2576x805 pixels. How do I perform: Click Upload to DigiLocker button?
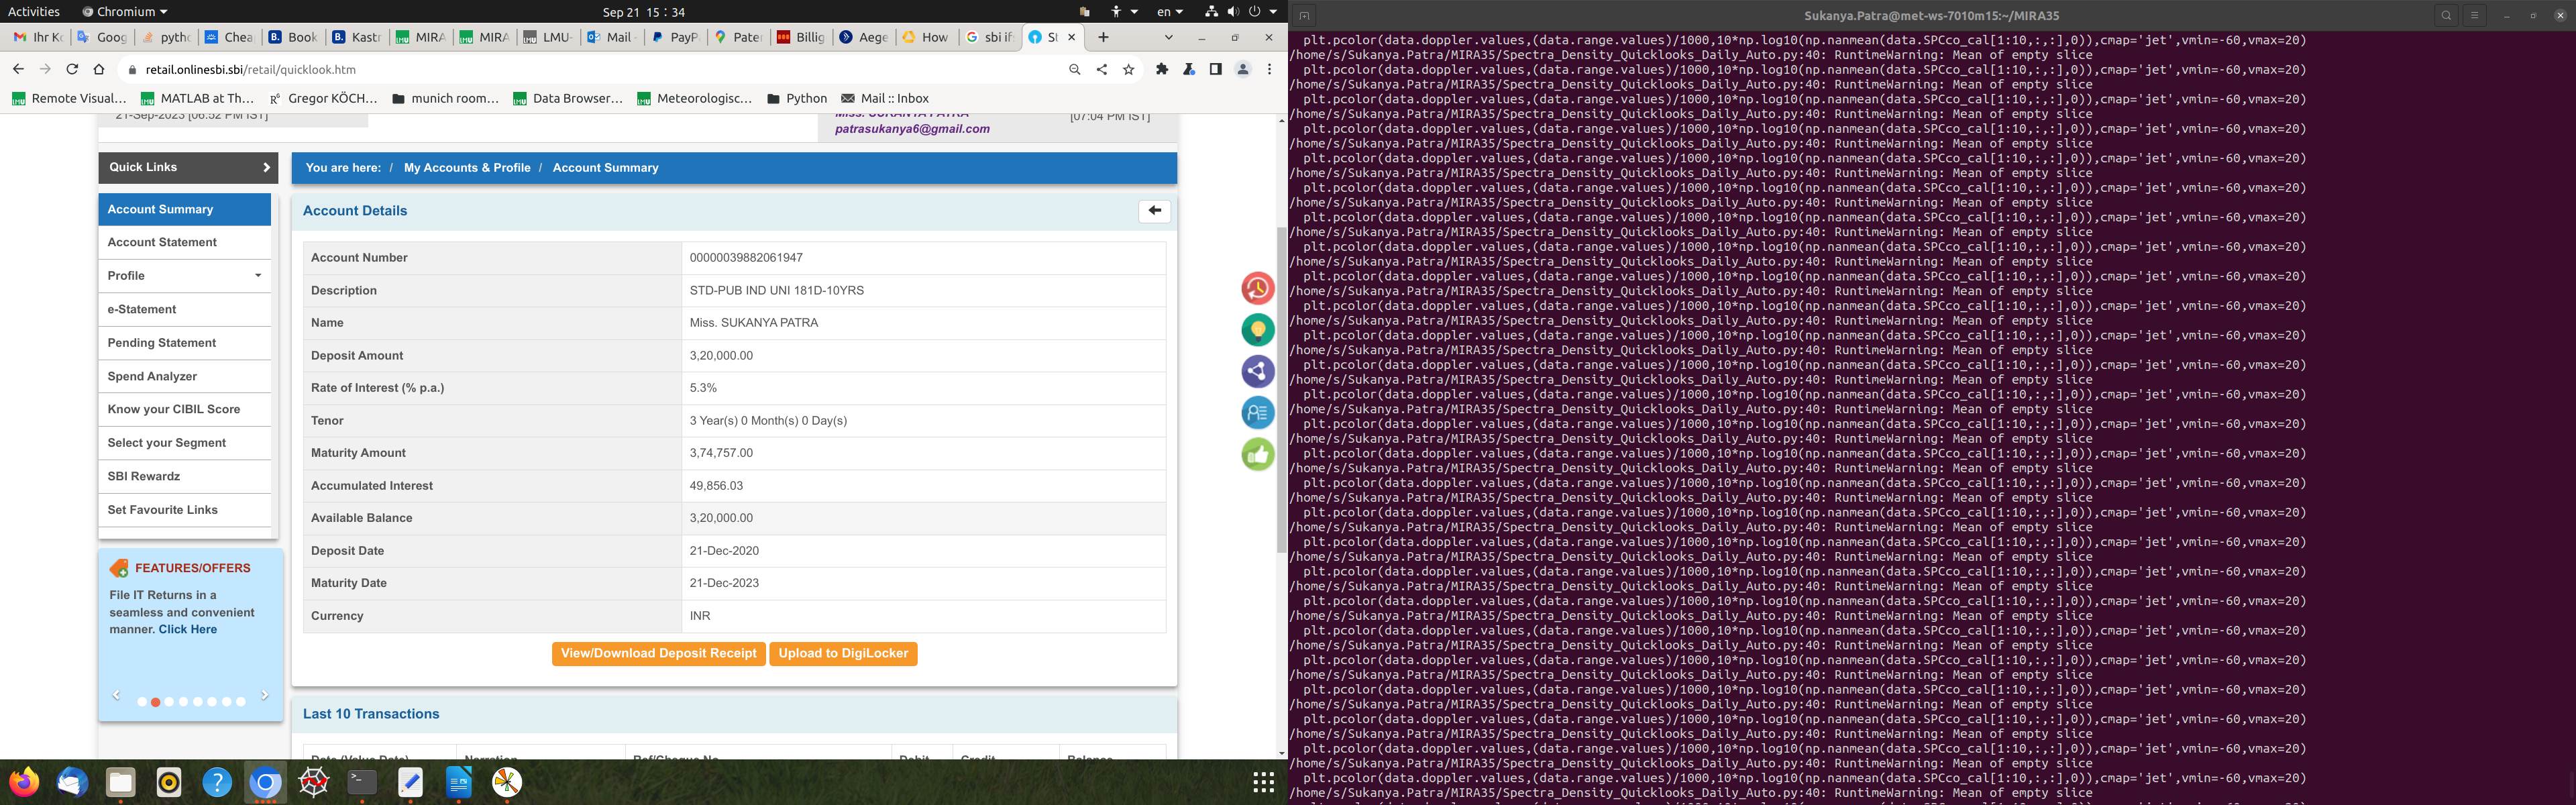click(843, 654)
